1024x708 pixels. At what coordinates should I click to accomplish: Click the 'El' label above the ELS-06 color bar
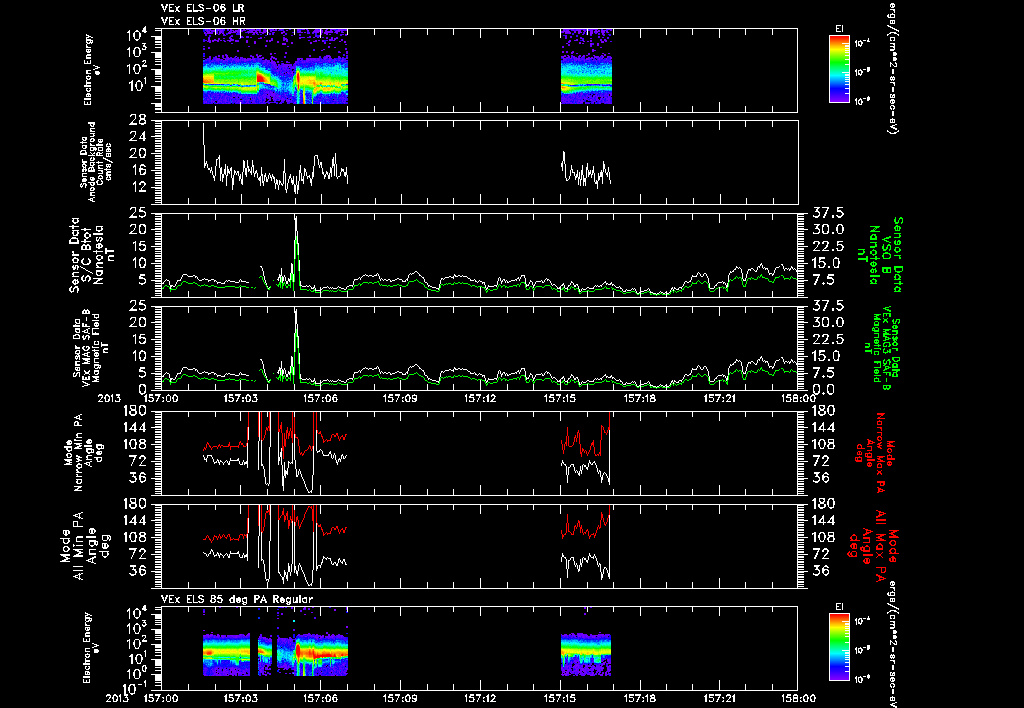coord(839,28)
